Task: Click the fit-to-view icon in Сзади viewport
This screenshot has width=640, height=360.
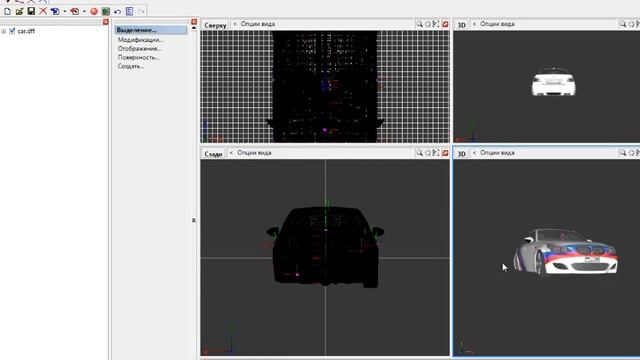Action: (436, 153)
